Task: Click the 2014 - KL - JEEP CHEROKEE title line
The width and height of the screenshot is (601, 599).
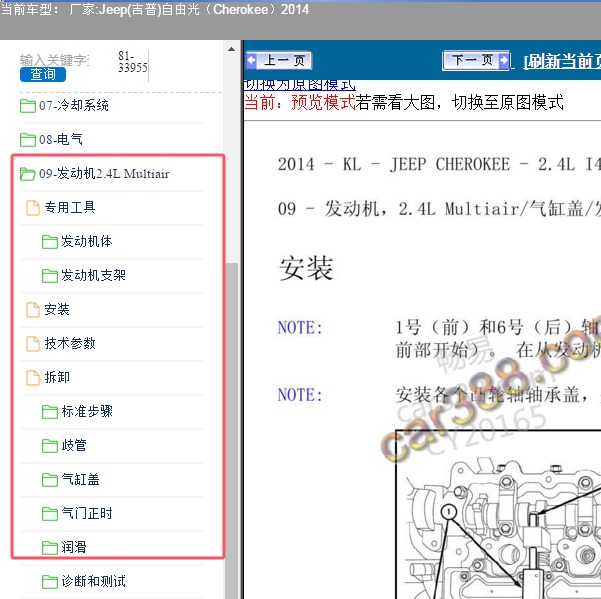Action: click(x=439, y=164)
